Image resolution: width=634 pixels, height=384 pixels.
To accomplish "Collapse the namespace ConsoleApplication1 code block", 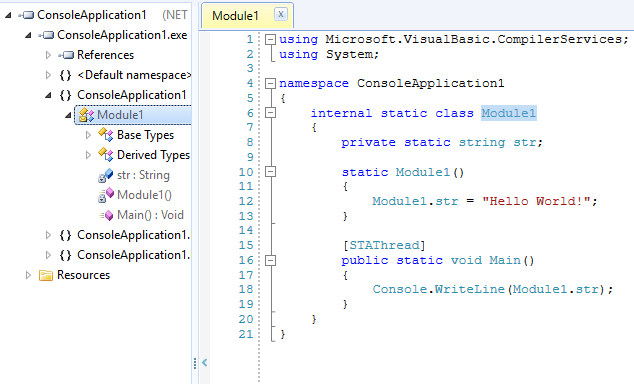I will pyautogui.click(x=270, y=84).
